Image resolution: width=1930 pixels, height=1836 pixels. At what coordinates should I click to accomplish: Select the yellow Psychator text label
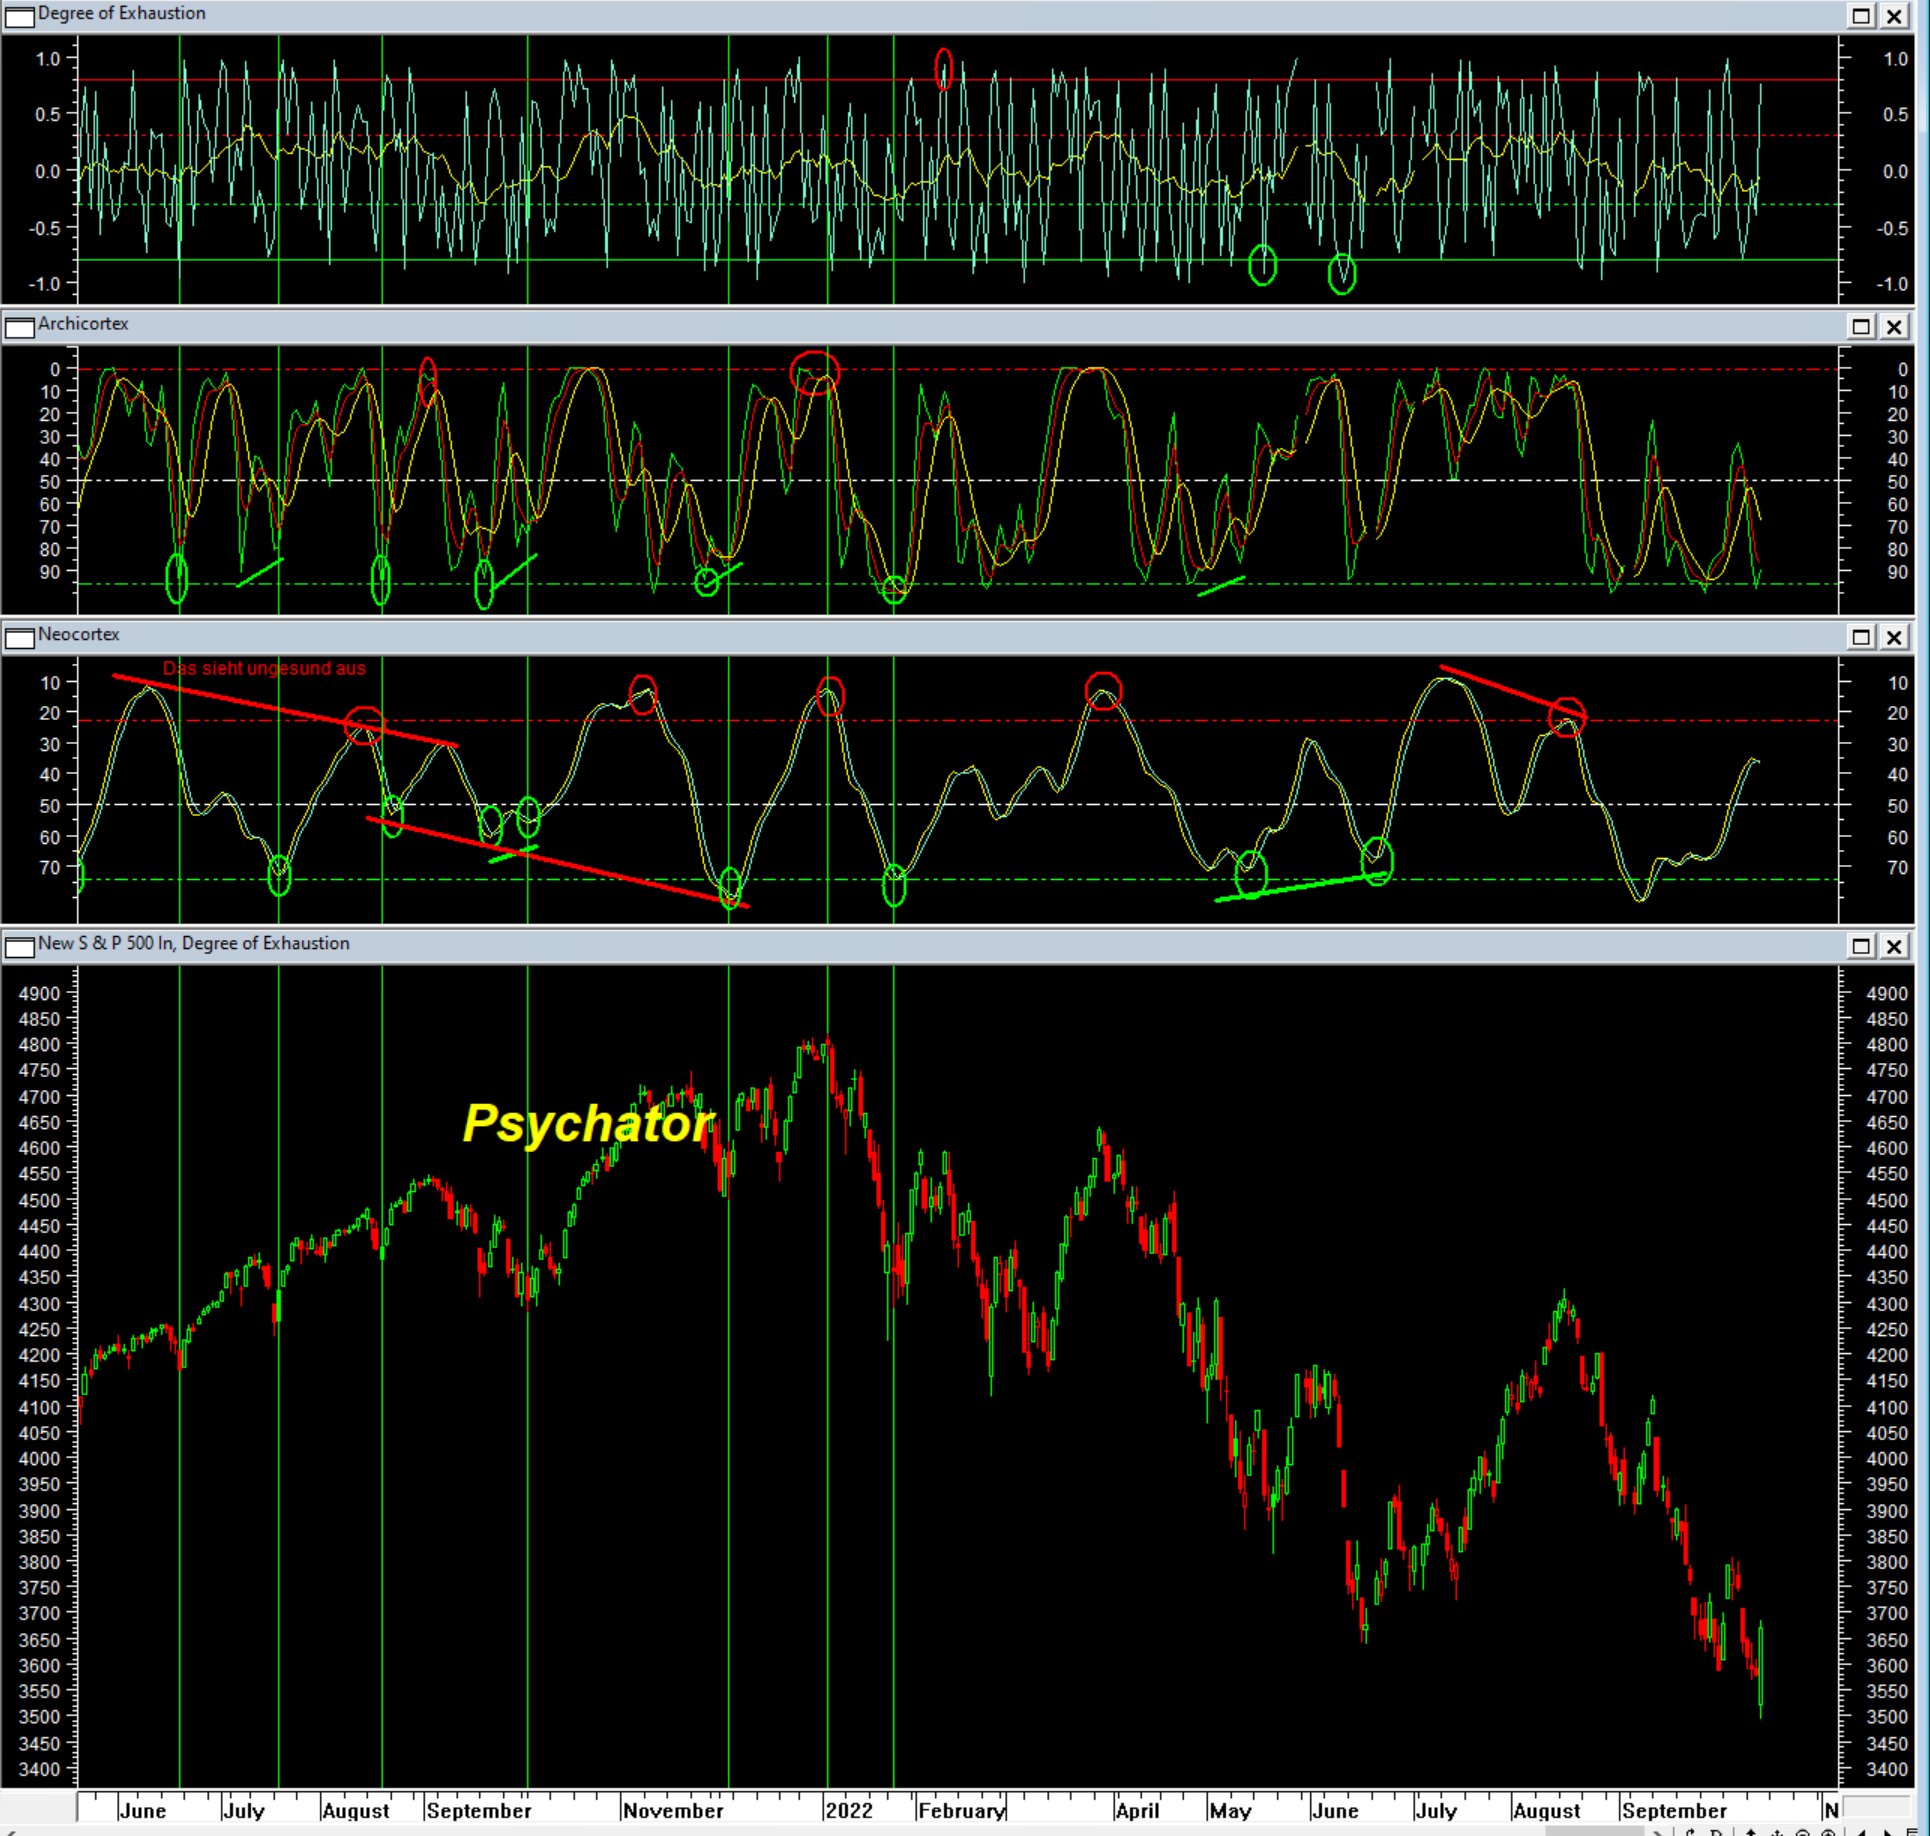(588, 1123)
